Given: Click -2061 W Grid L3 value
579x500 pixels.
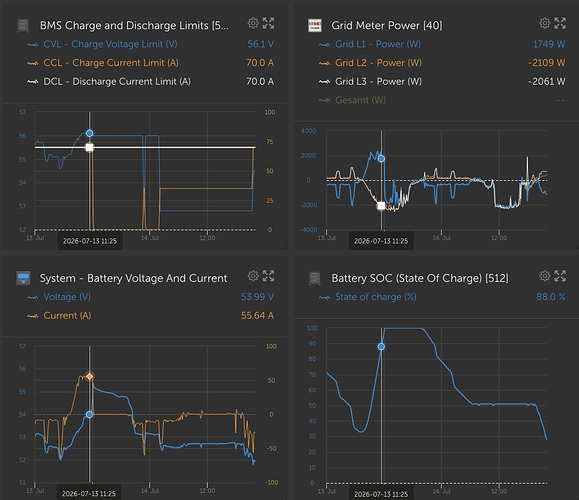Looking at the screenshot, I should tap(547, 81).
